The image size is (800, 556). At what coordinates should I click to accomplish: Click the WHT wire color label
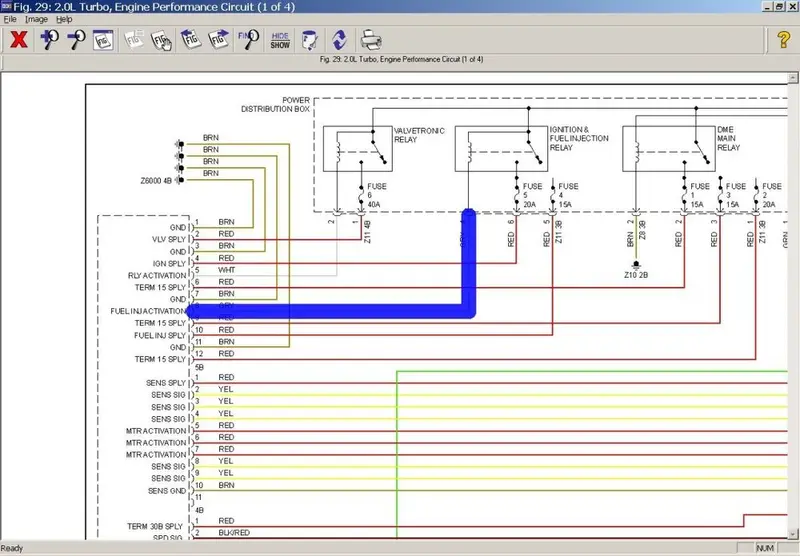coord(227,270)
